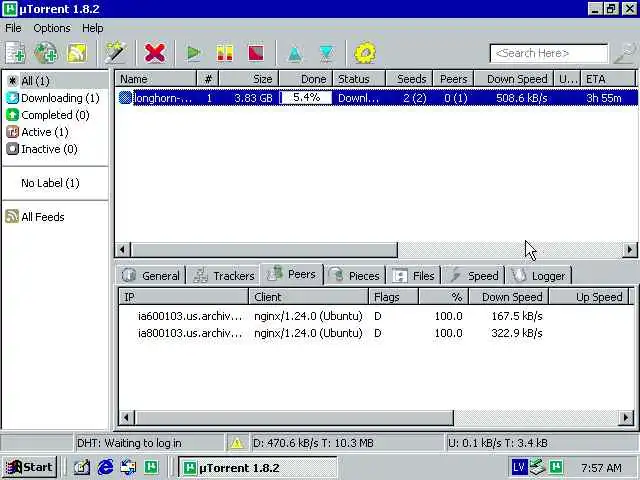Viewport: 640px width, 480px height.
Task: Open the RSS feed toolbar icon
Action: coord(77,53)
